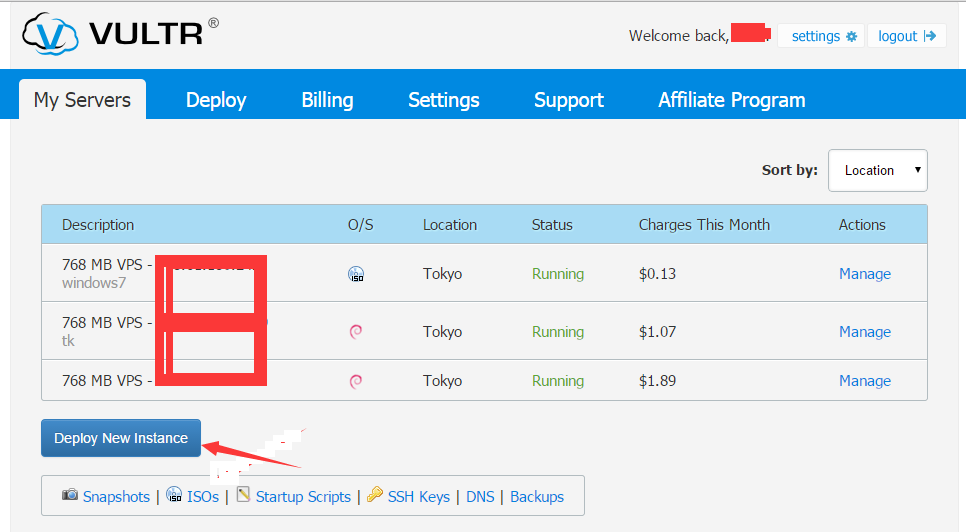Click the Debian icon in tk row
966x532 pixels.
[355, 332]
